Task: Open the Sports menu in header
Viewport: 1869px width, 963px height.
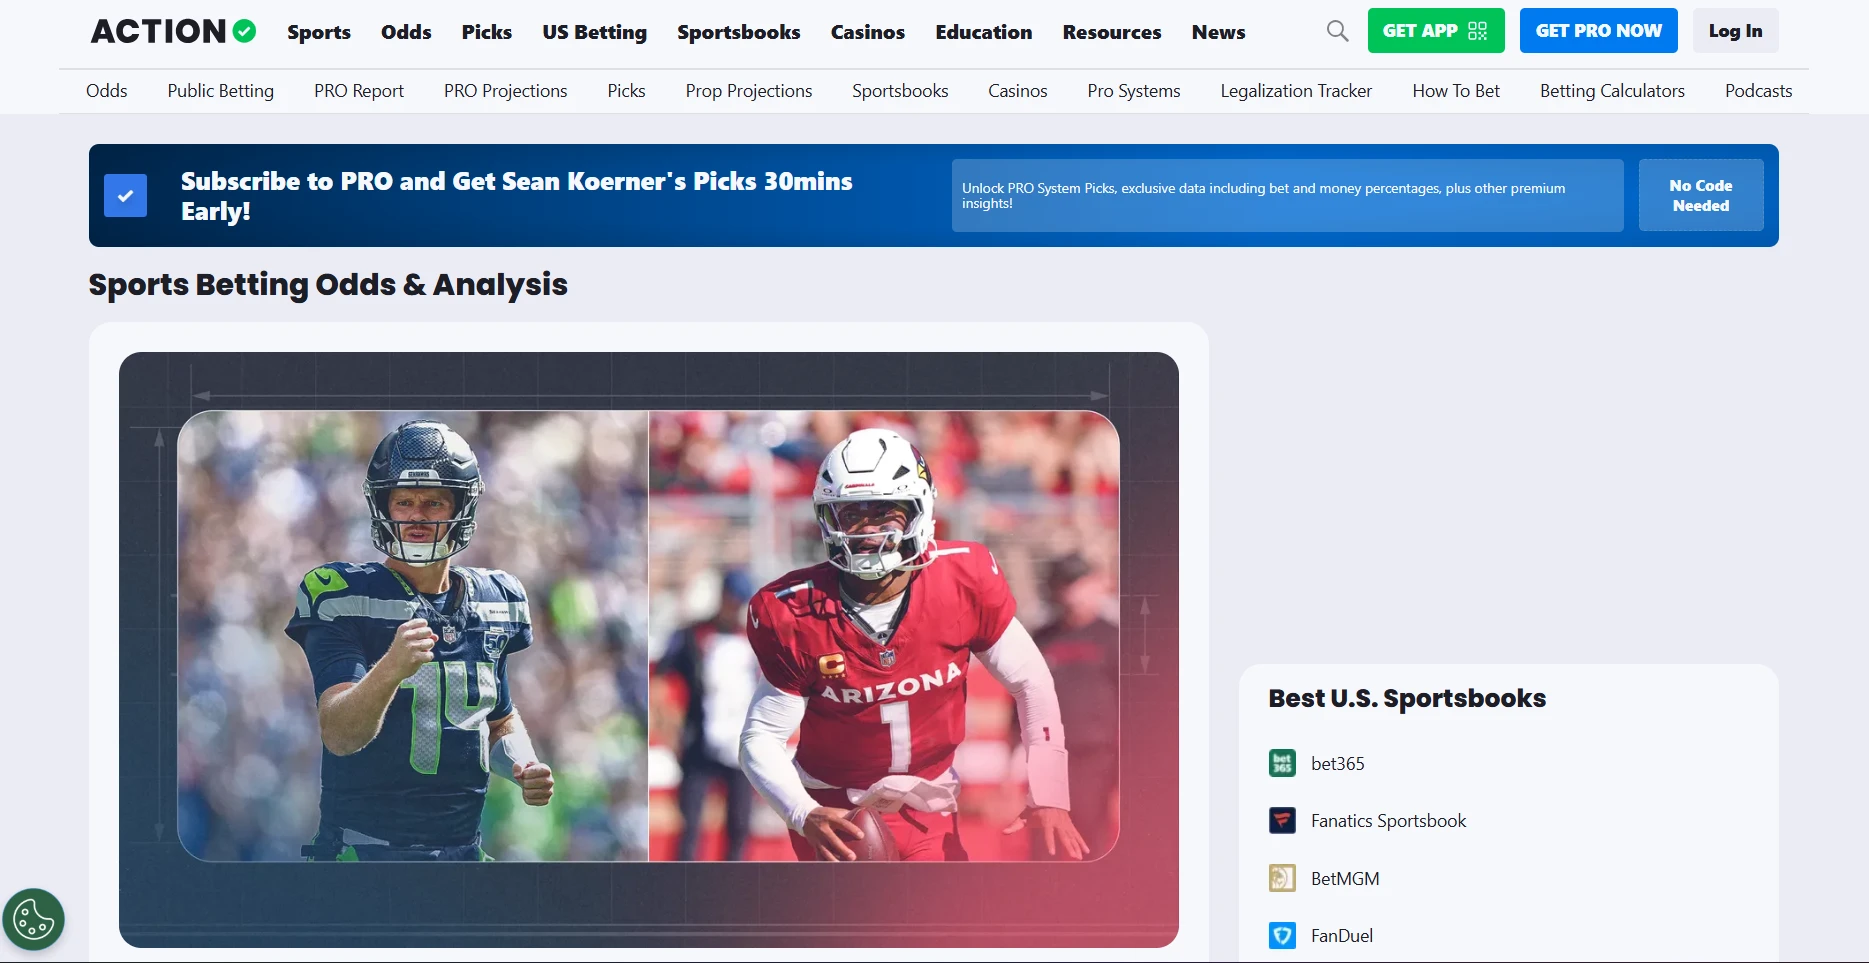Action: 319,32
